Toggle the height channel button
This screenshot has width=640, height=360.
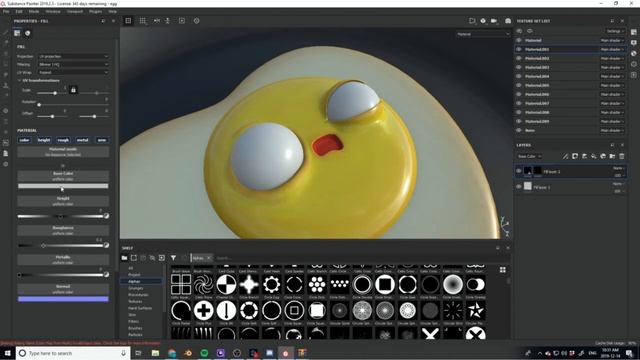click(44, 140)
